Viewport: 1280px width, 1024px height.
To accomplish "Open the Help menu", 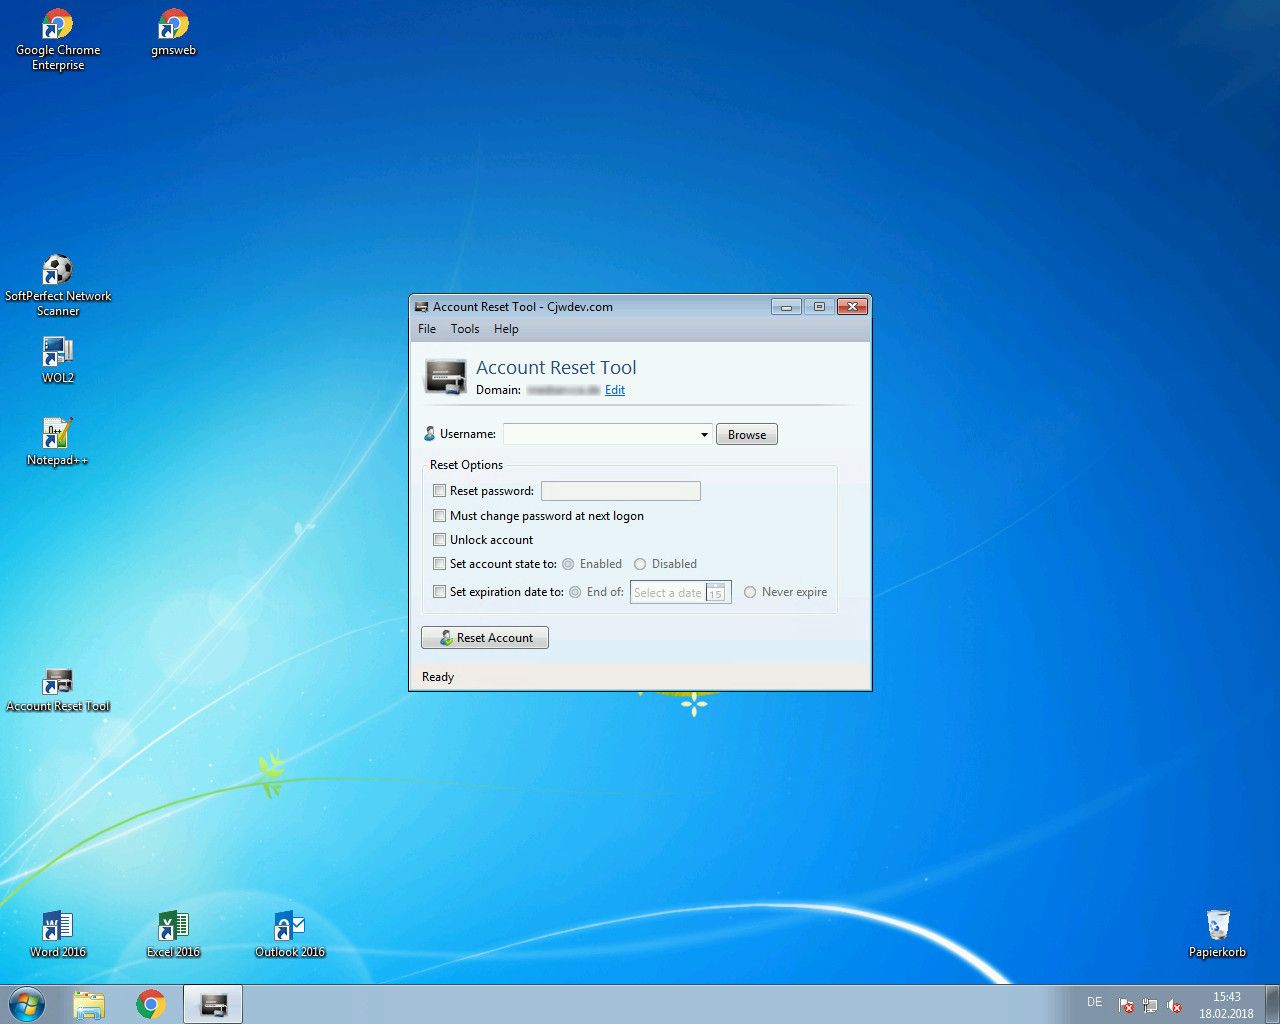I will point(506,329).
